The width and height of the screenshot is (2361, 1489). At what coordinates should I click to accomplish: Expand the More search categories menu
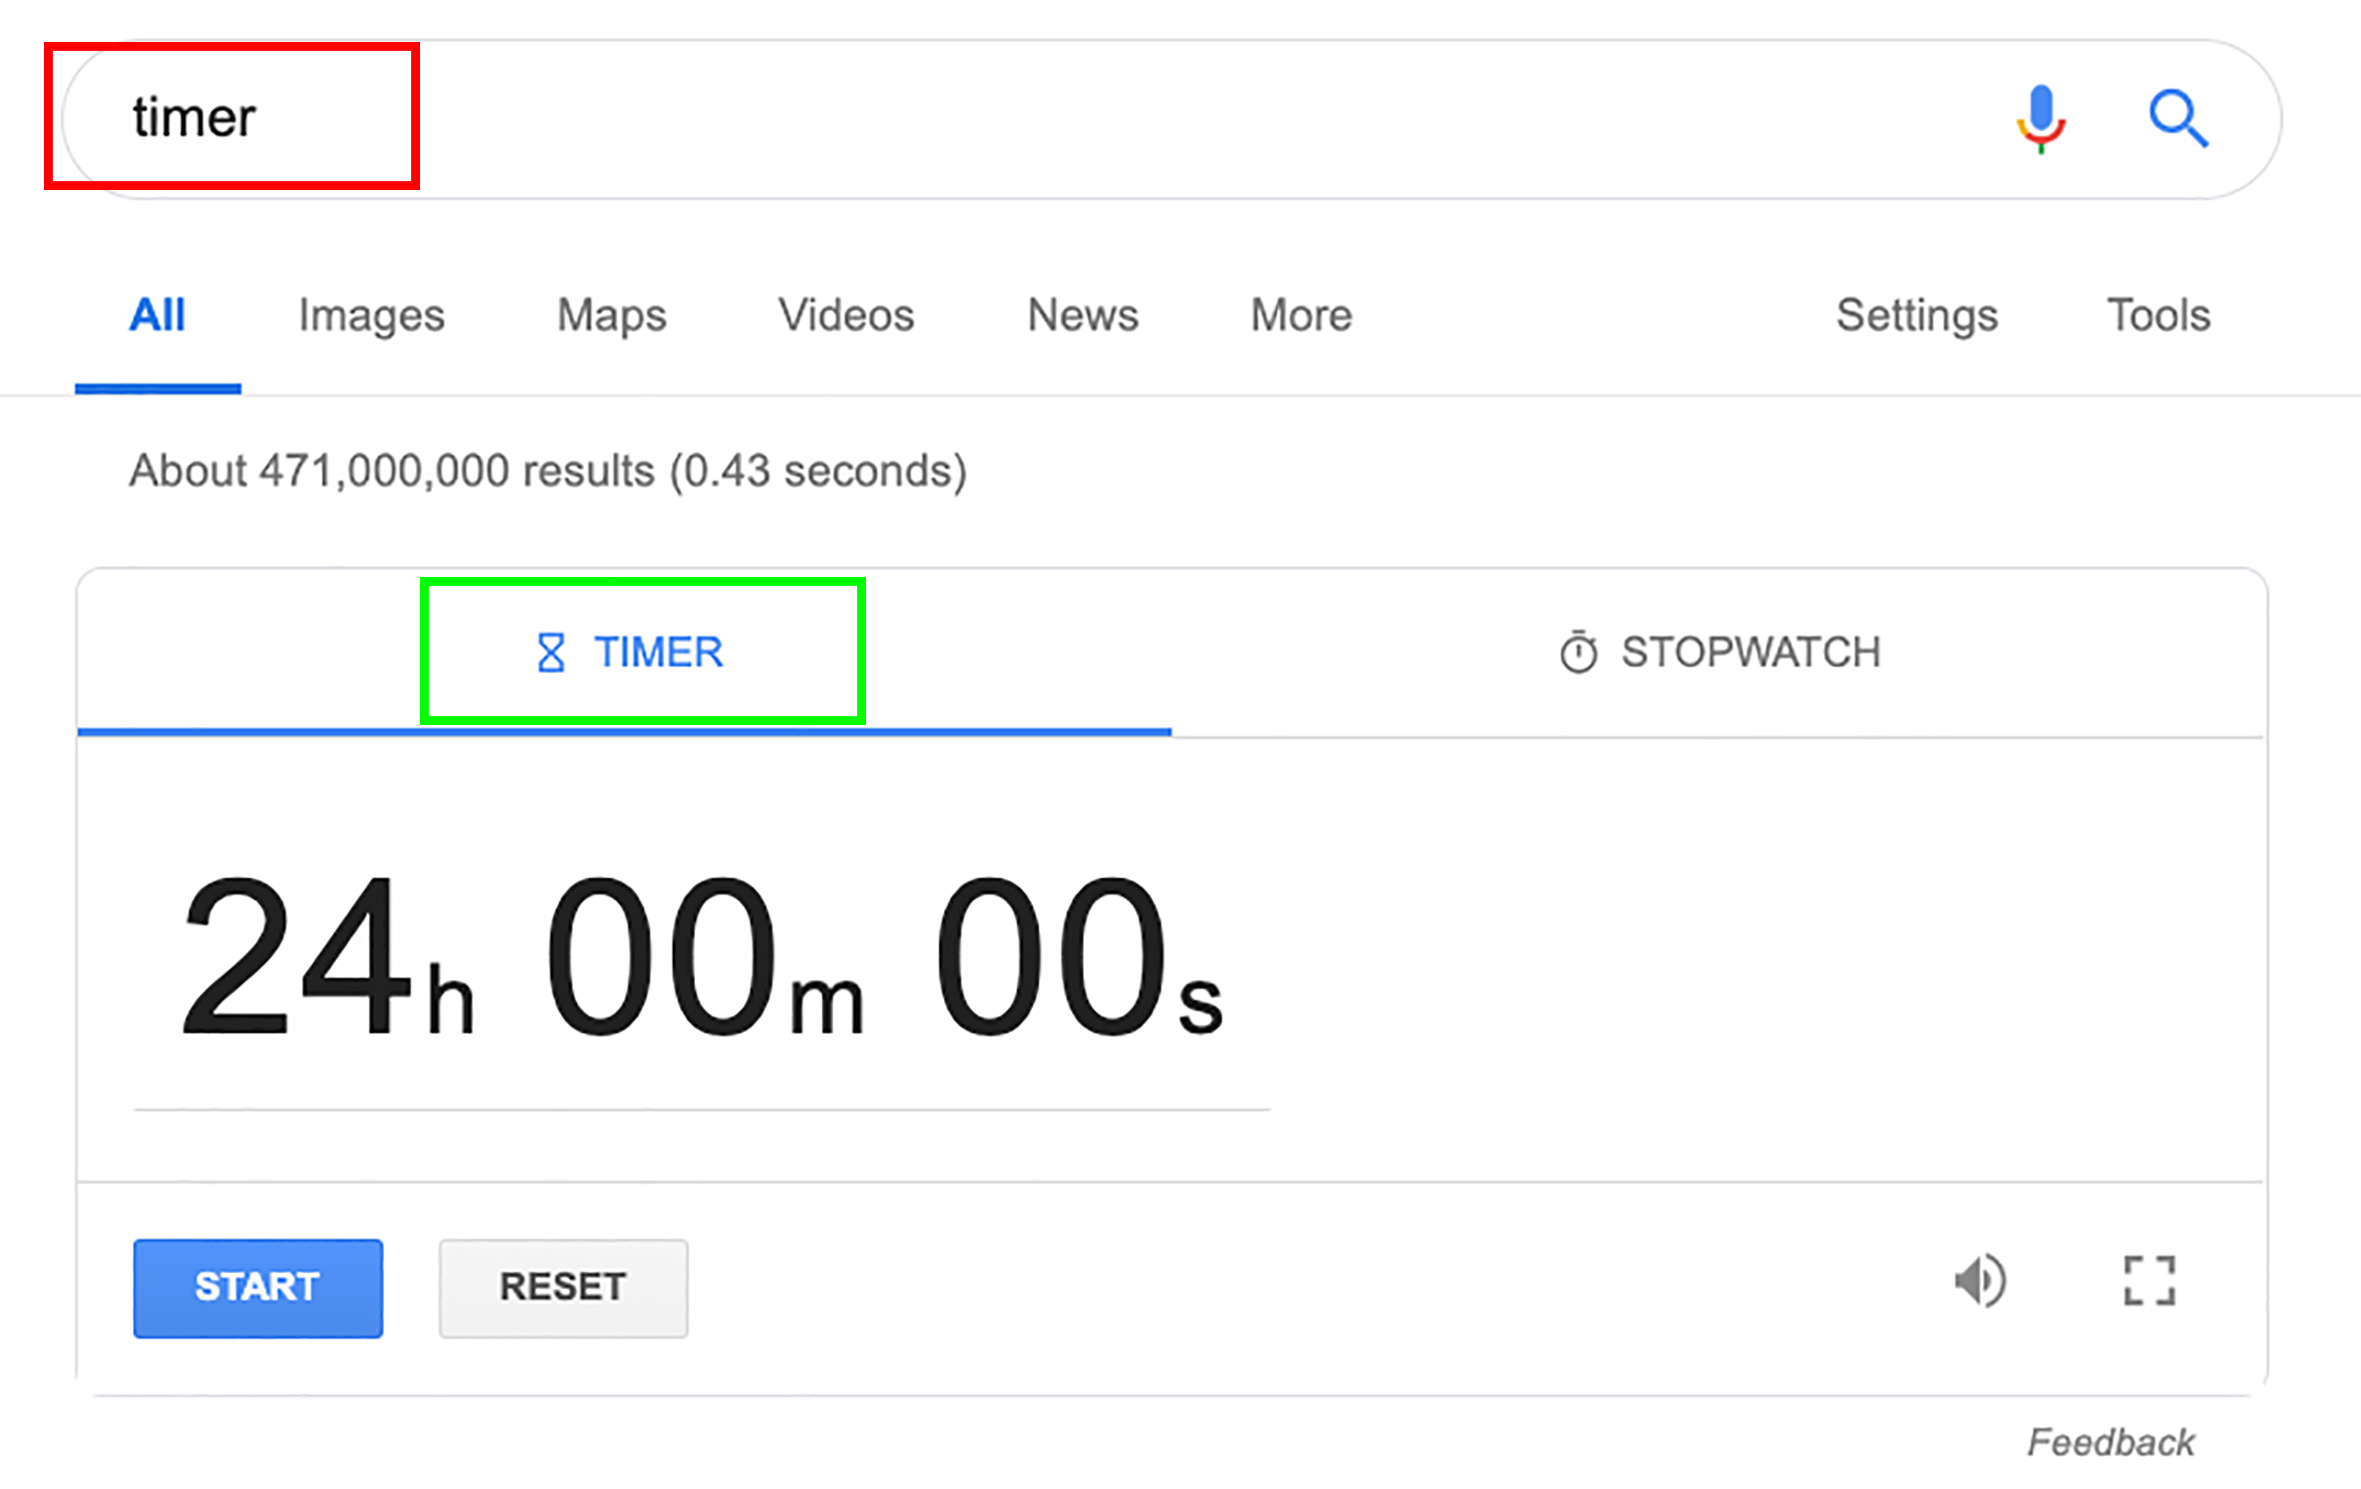click(x=1301, y=316)
